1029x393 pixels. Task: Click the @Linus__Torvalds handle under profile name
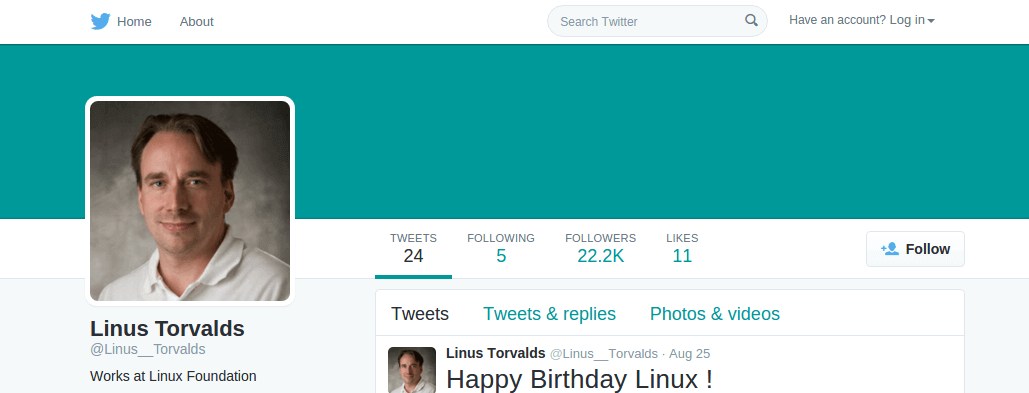(148, 349)
